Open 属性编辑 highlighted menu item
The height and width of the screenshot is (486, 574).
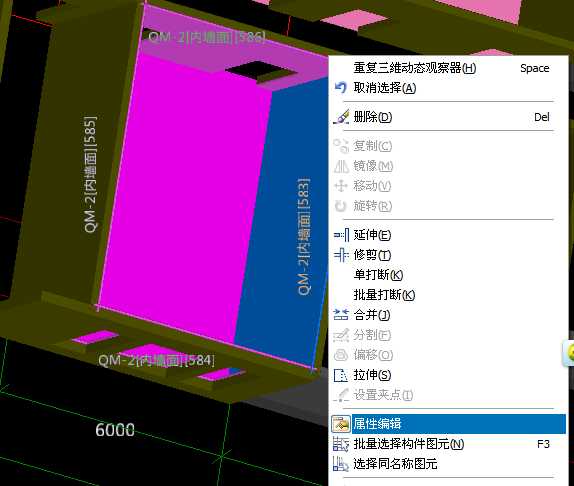(x=448, y=424)
